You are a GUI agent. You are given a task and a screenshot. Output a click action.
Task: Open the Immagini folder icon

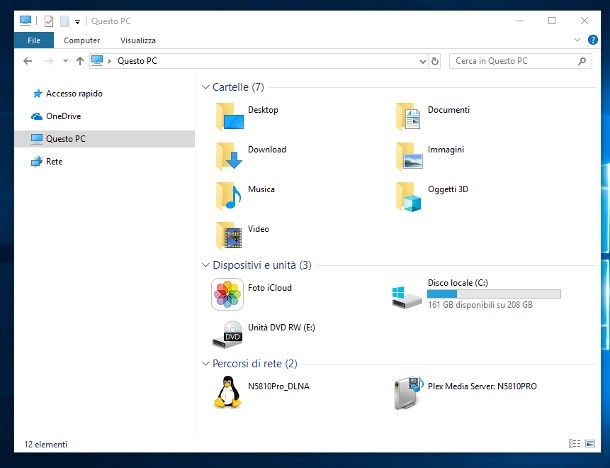(409, 156)
